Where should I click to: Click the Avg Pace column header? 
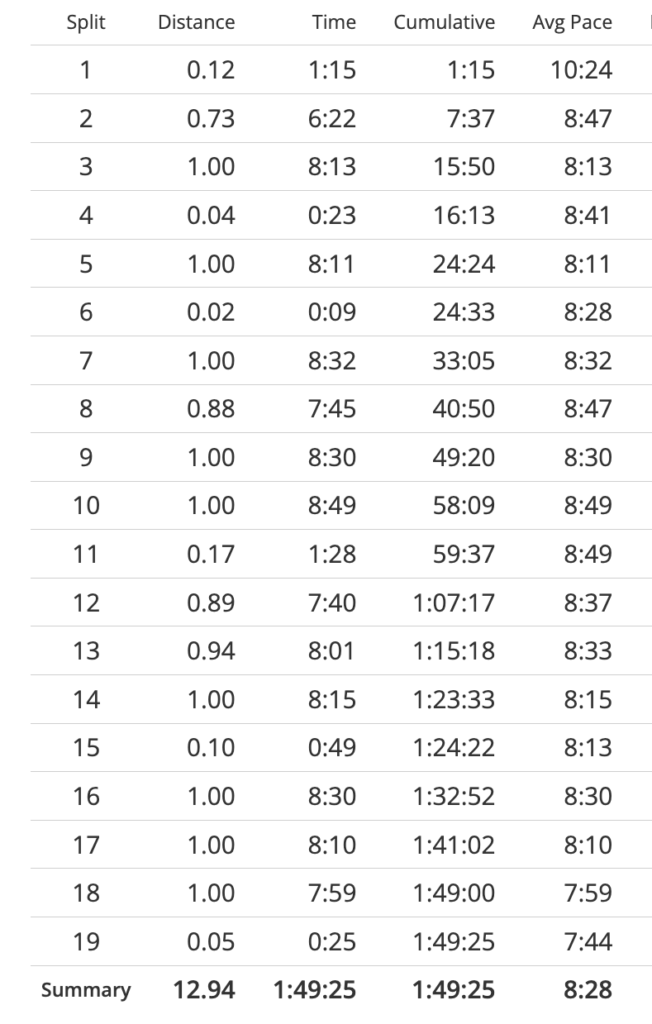pos(572,22)
